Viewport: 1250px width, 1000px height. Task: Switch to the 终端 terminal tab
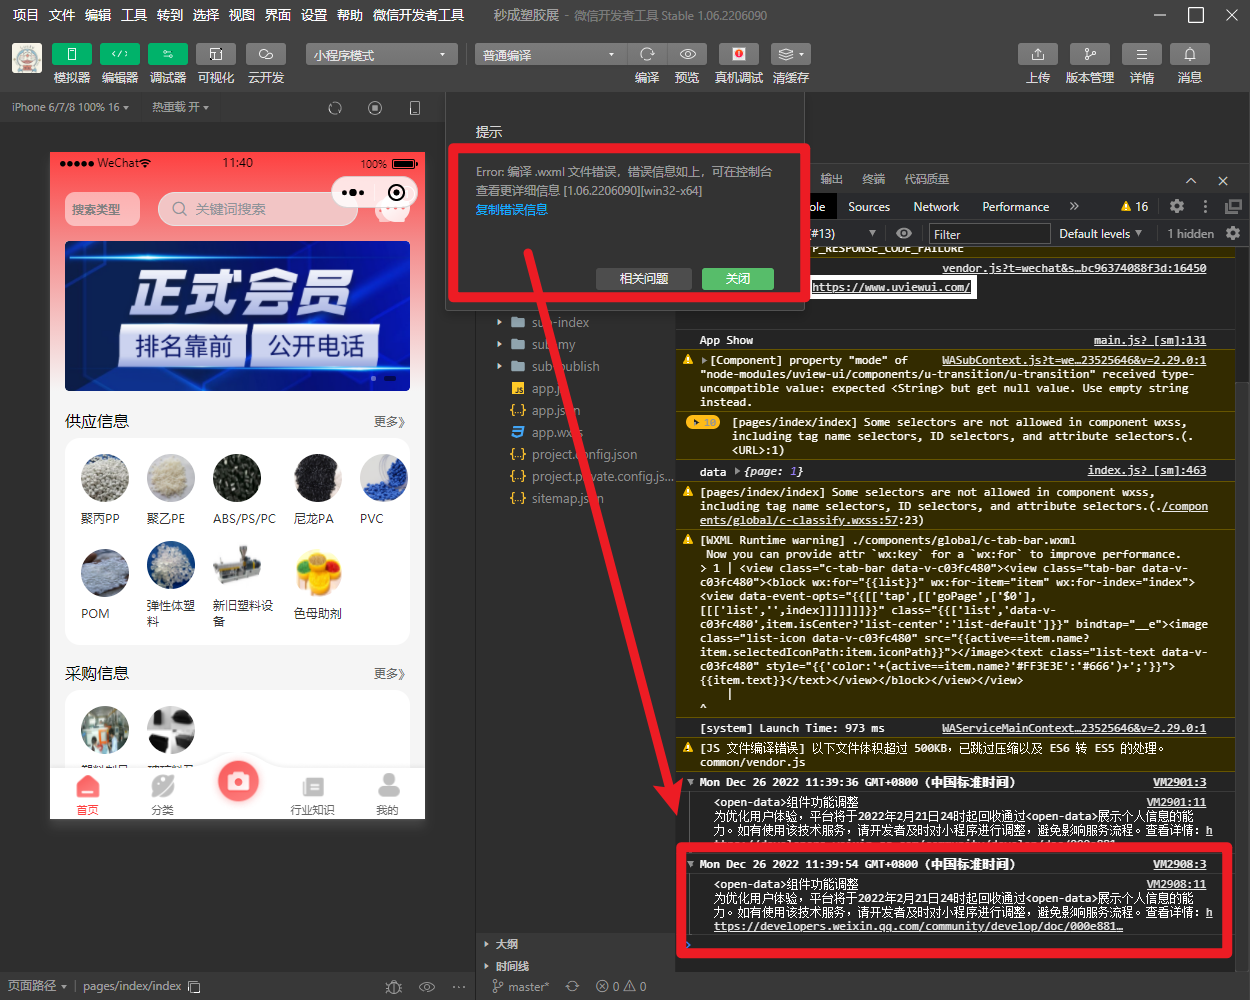click(874, 179)
